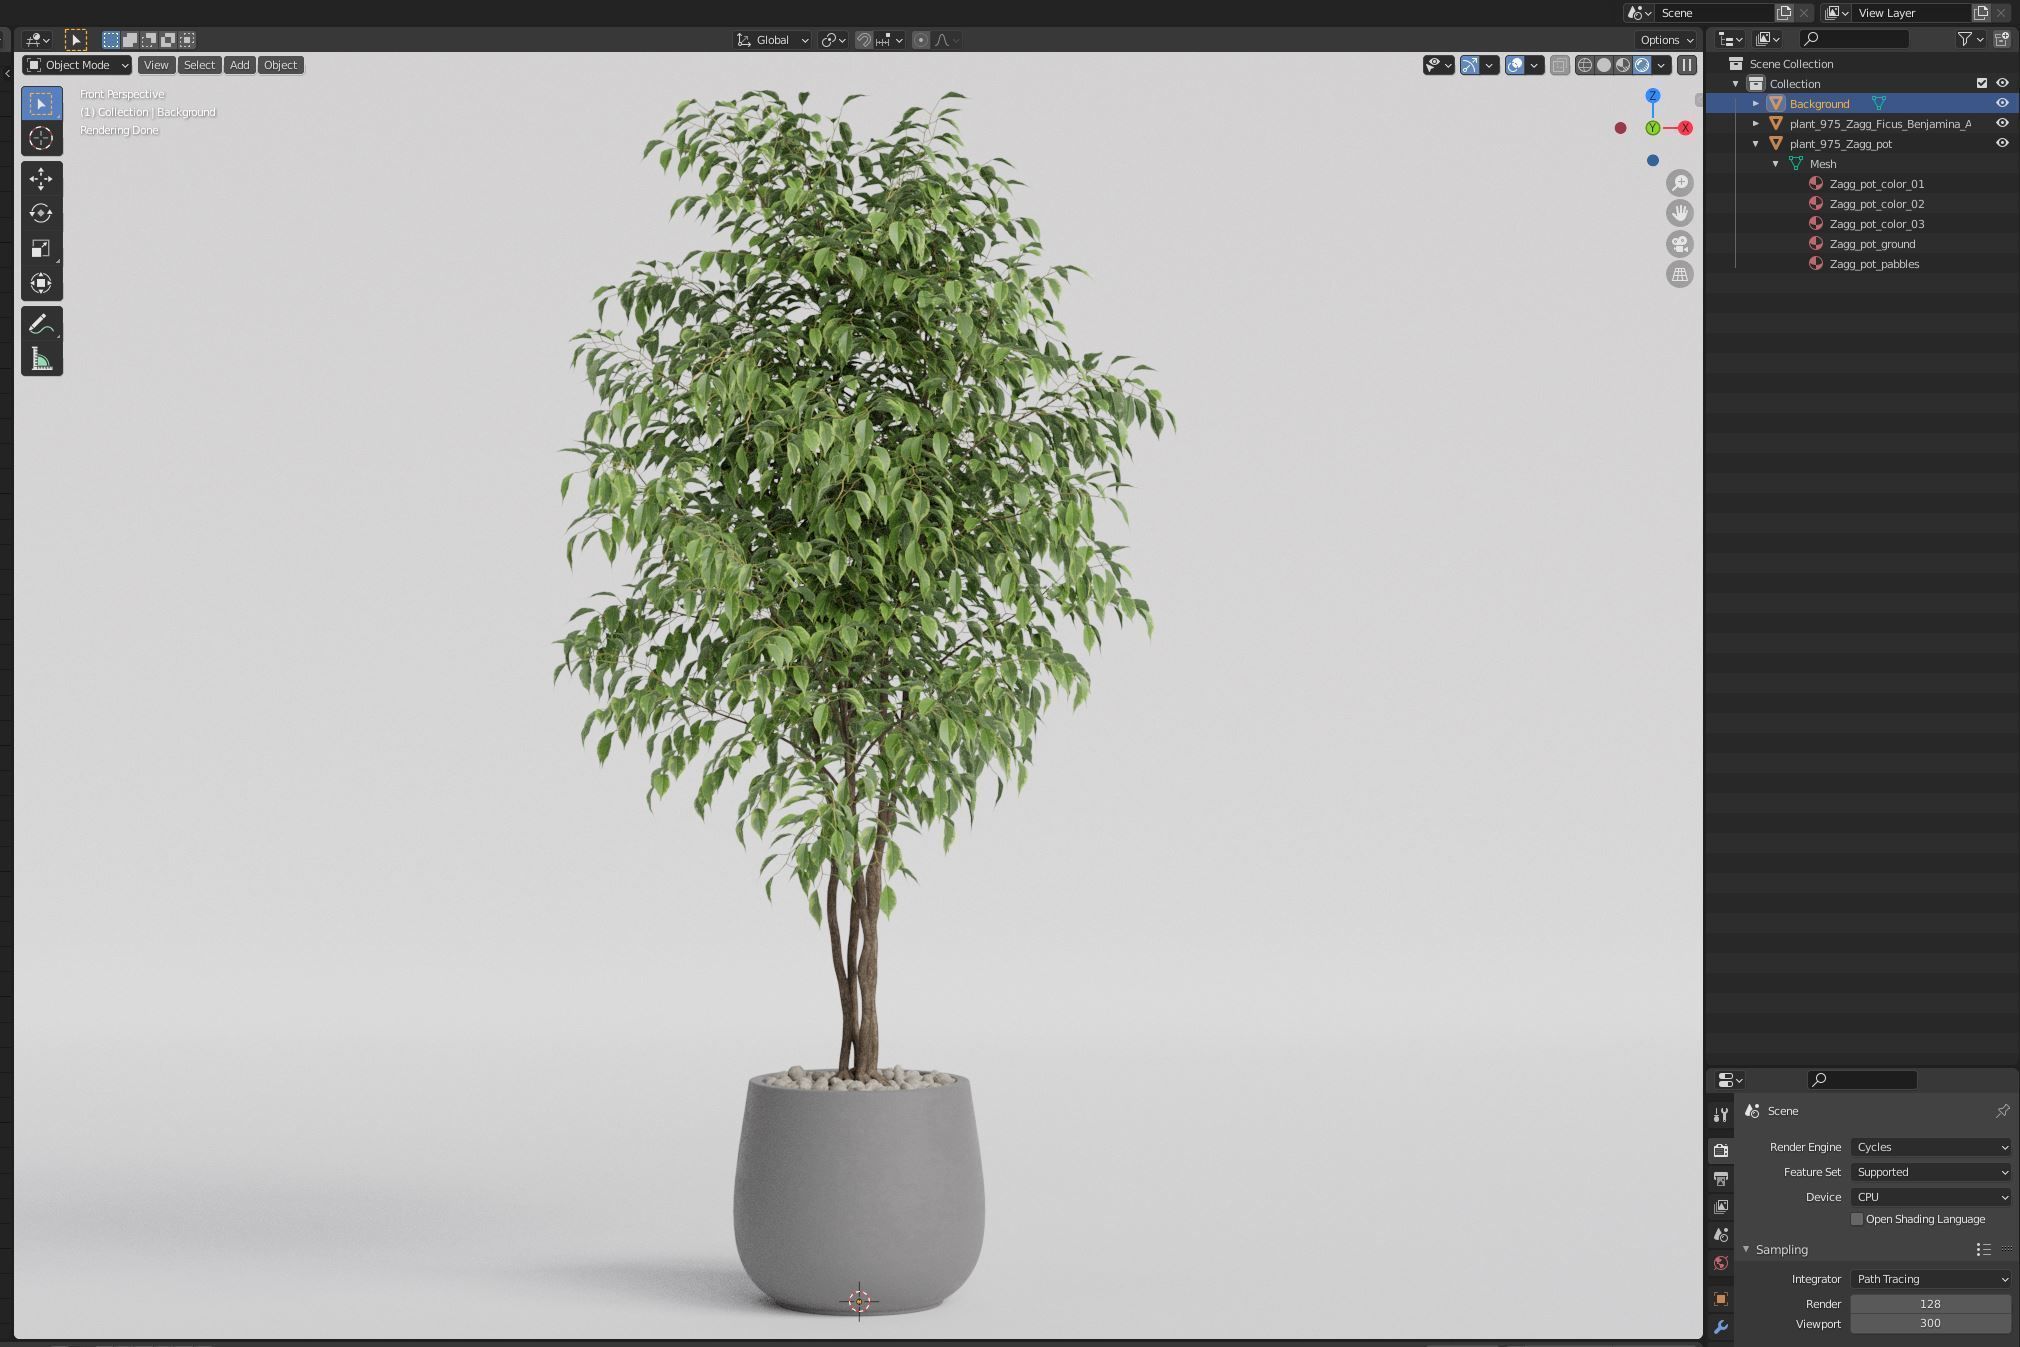Hide the Background object in outliner
The width and height of the screenshot is (2020, 1347).
coord(2002,103)
